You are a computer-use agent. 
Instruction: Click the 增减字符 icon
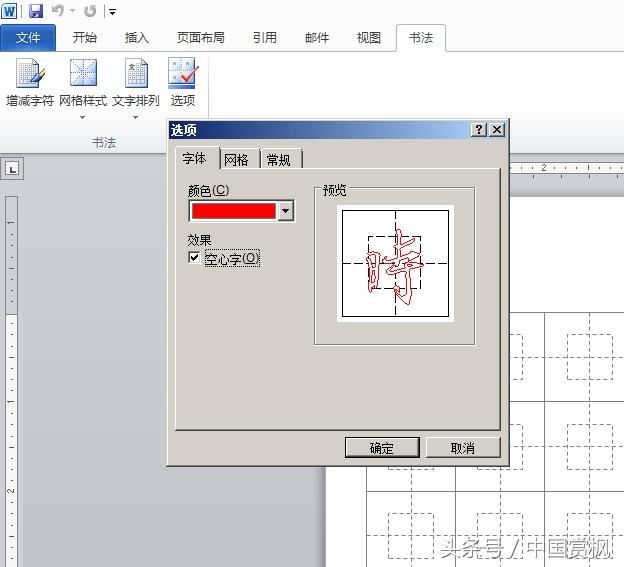30,73
